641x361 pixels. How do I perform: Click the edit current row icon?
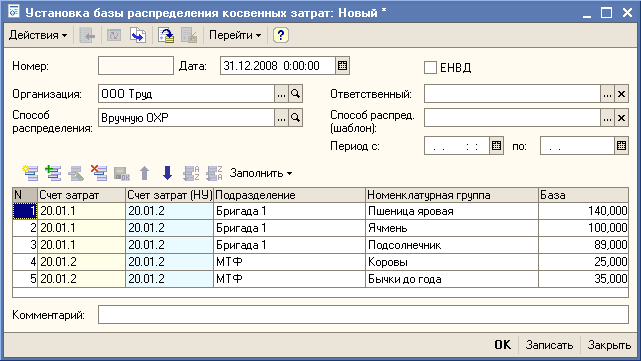point(76,173)
